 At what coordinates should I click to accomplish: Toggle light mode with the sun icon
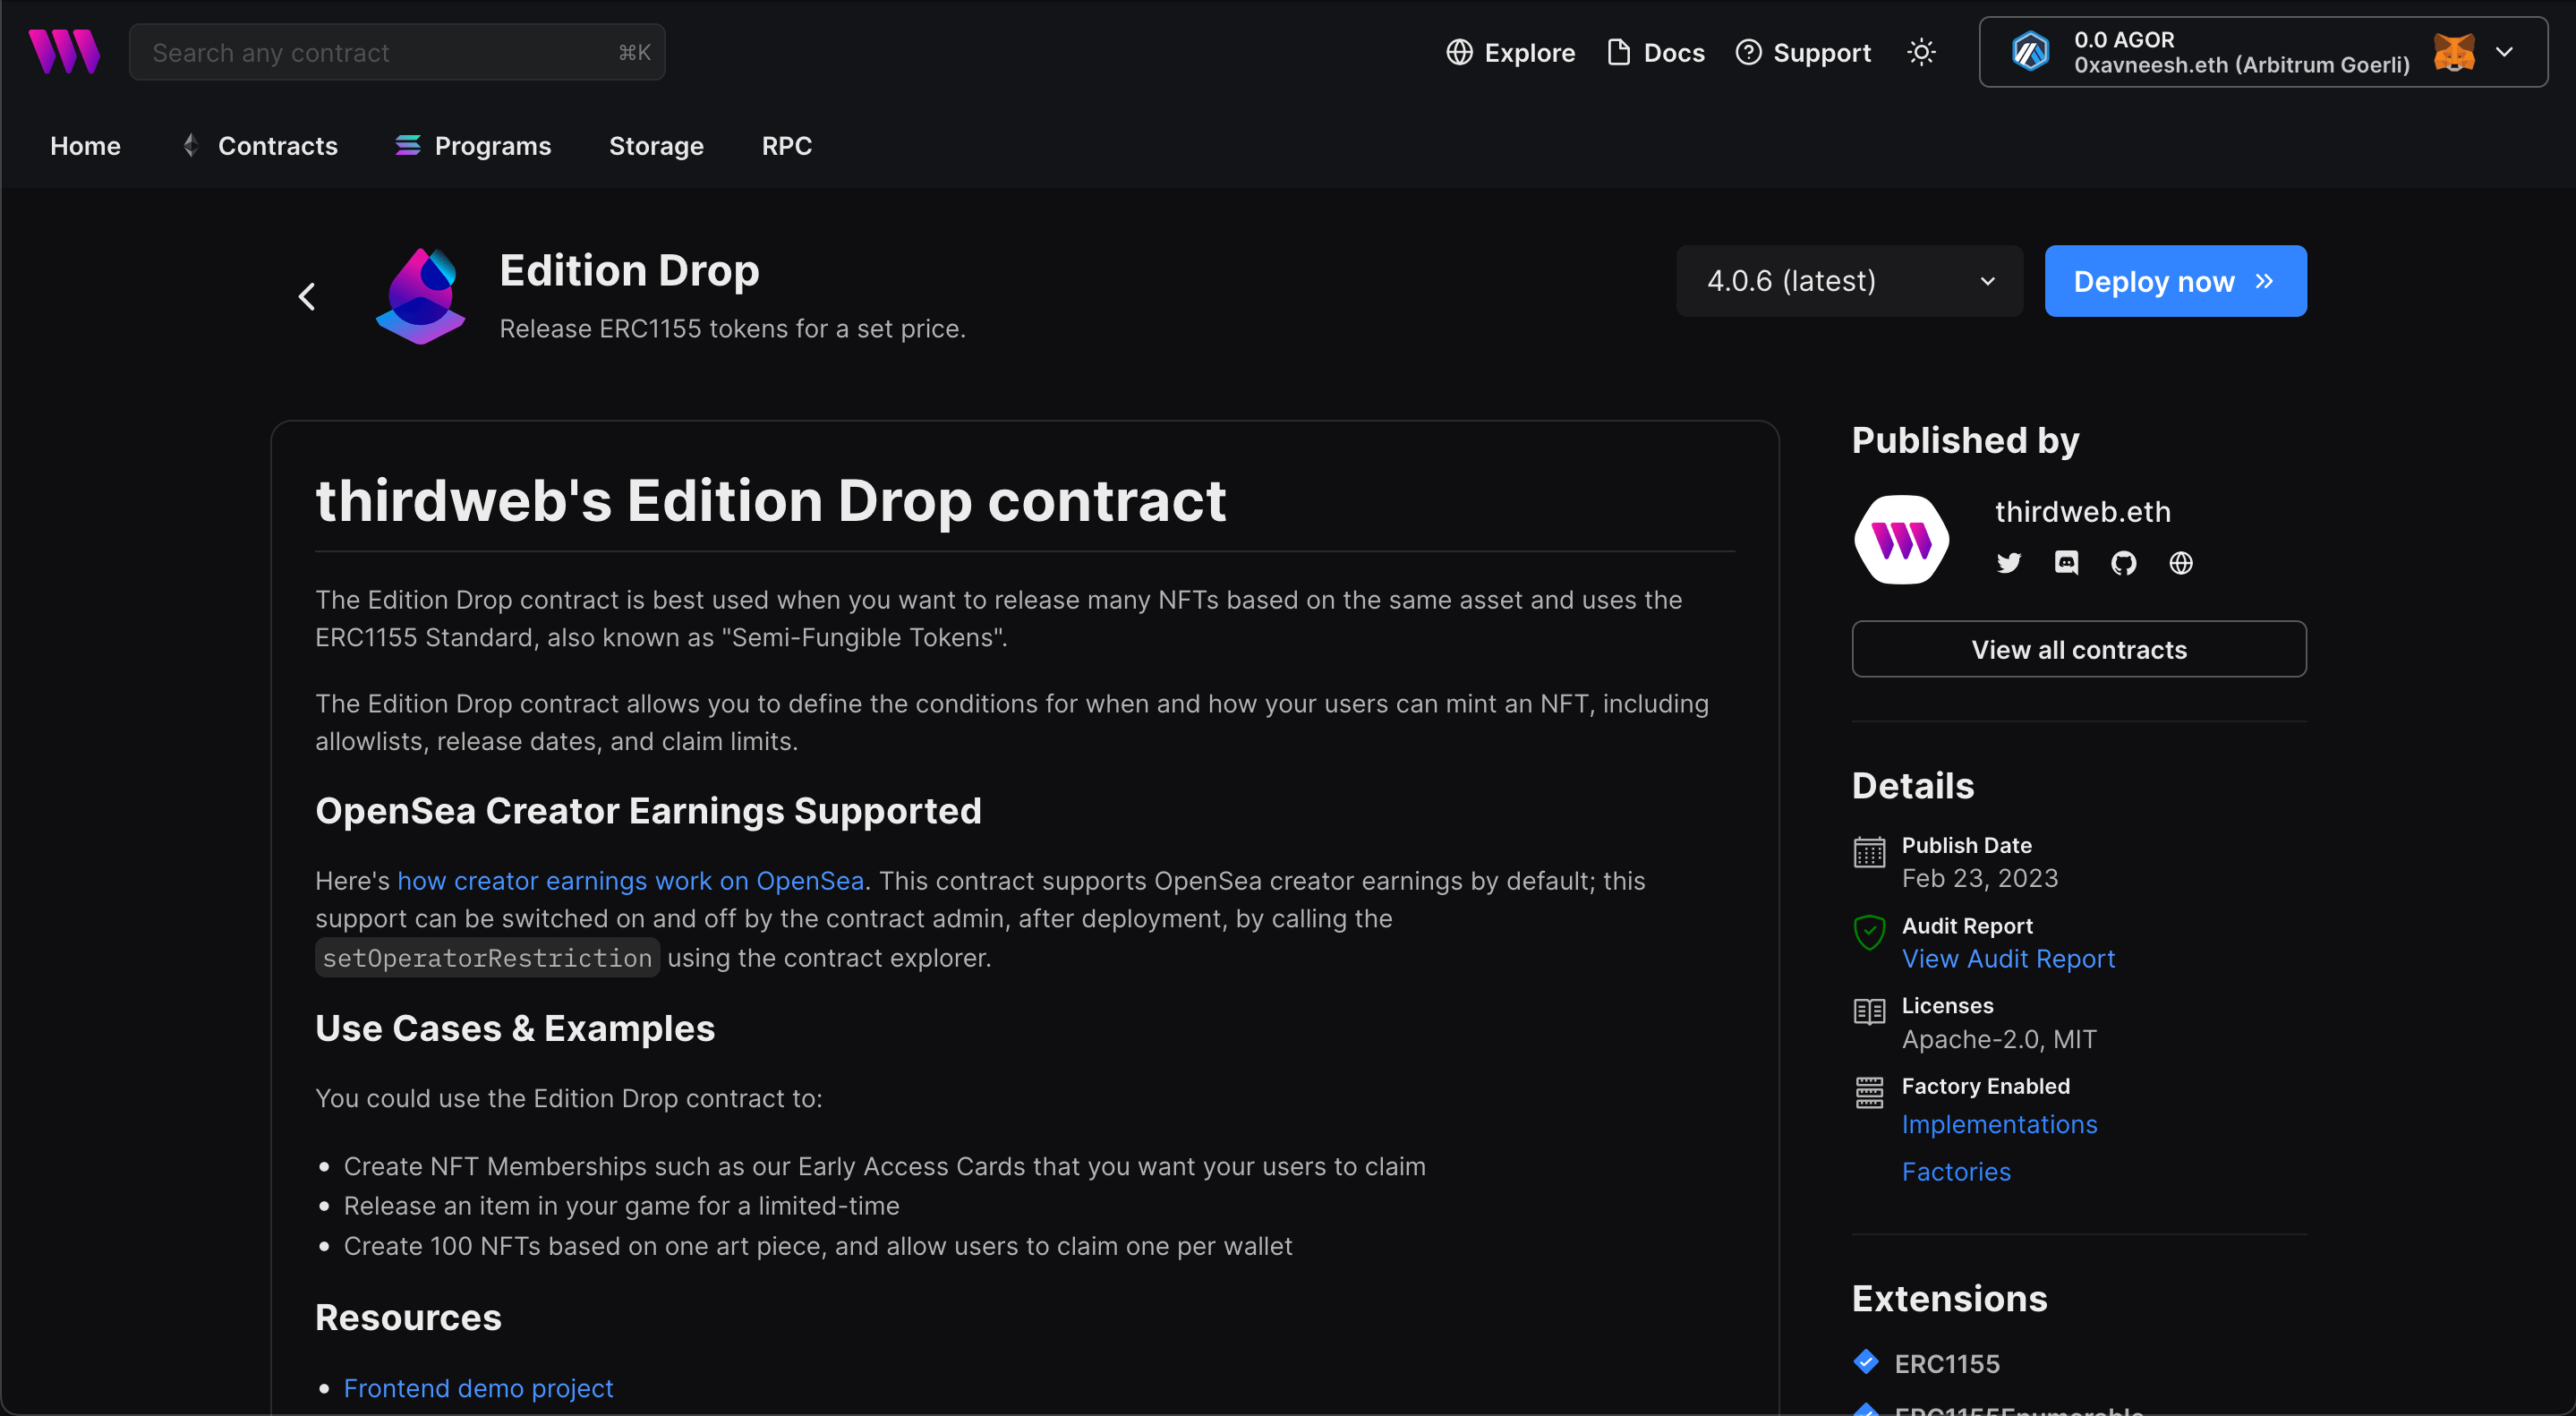1921,52
